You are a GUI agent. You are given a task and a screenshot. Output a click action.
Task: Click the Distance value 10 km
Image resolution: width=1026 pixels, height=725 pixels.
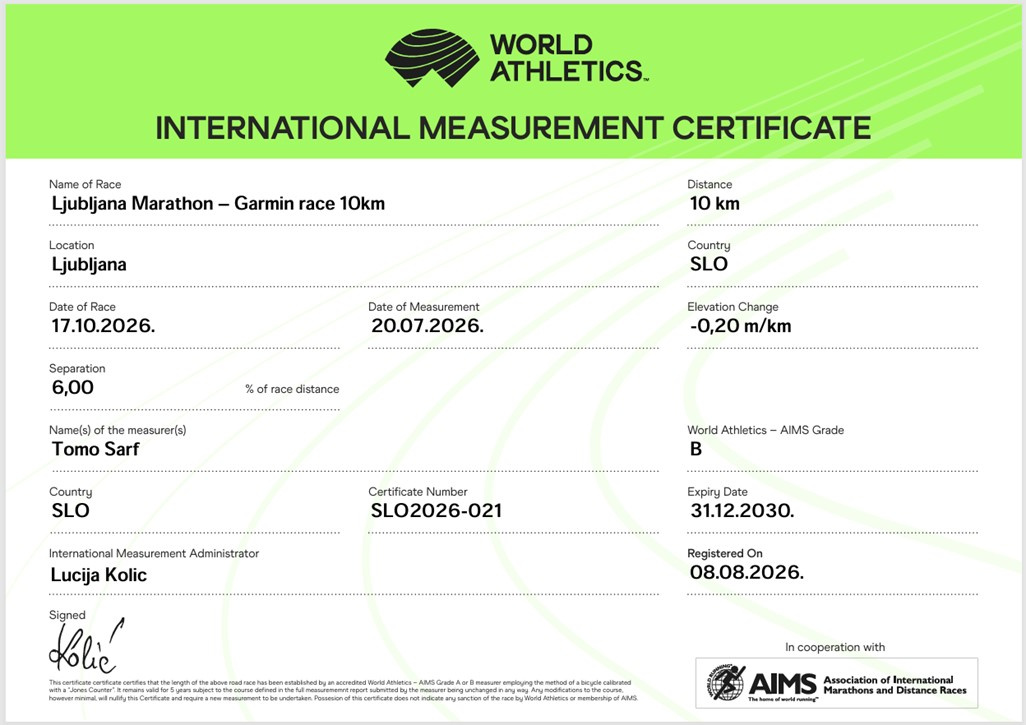click(715, 203)
